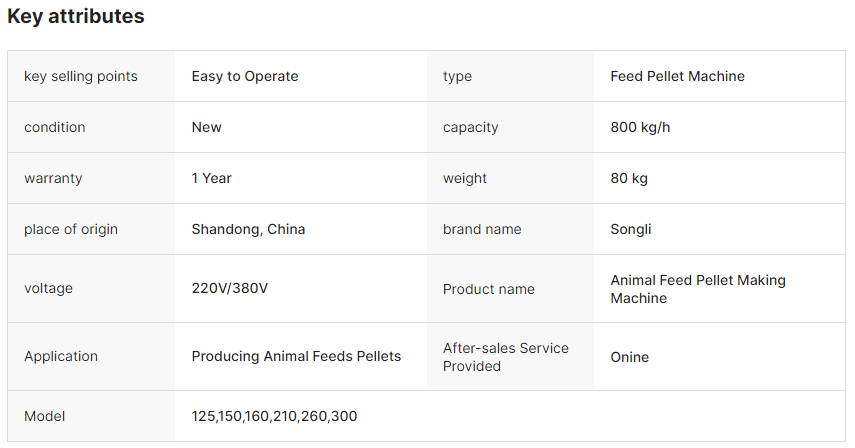Click 'Producing Animal Feeds Pellets' application value
Screen dimensions: 855x448
click(296, 356)
